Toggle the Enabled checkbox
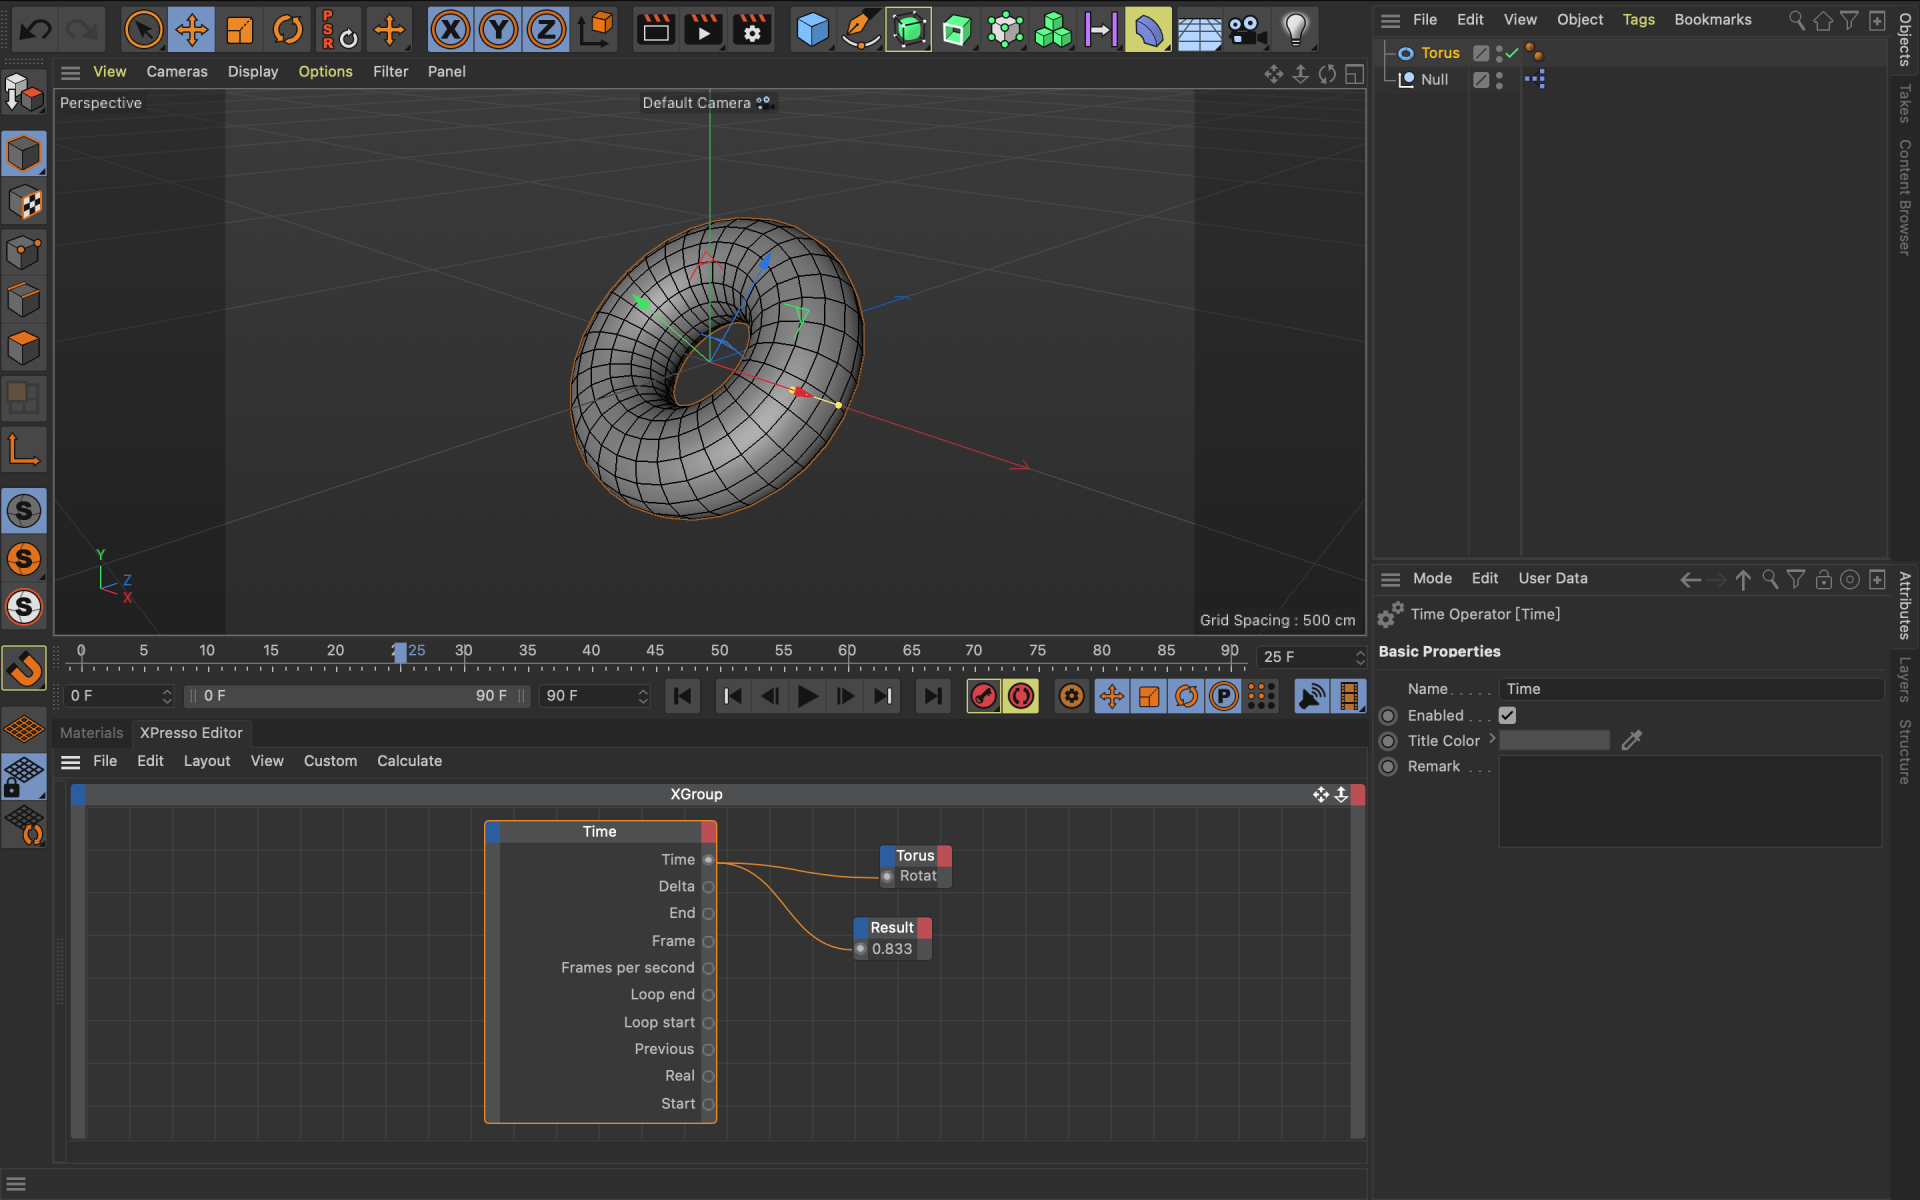The height and width of the screenshot is (1200, 1920). coord(1507,715)
